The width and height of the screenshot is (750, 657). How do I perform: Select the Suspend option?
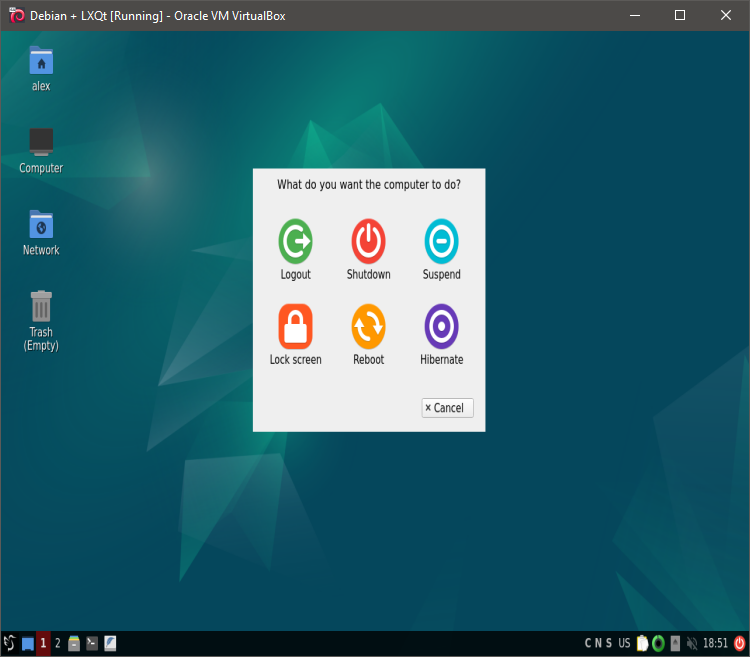[441, 241]
